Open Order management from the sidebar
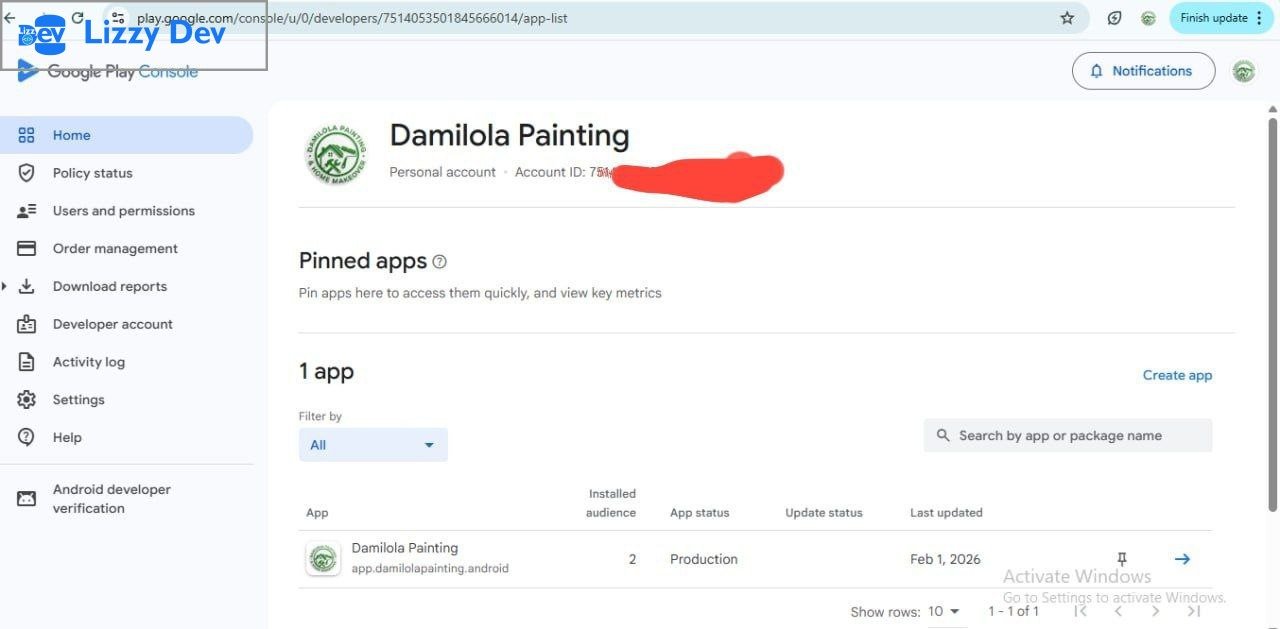 (115, 249)
